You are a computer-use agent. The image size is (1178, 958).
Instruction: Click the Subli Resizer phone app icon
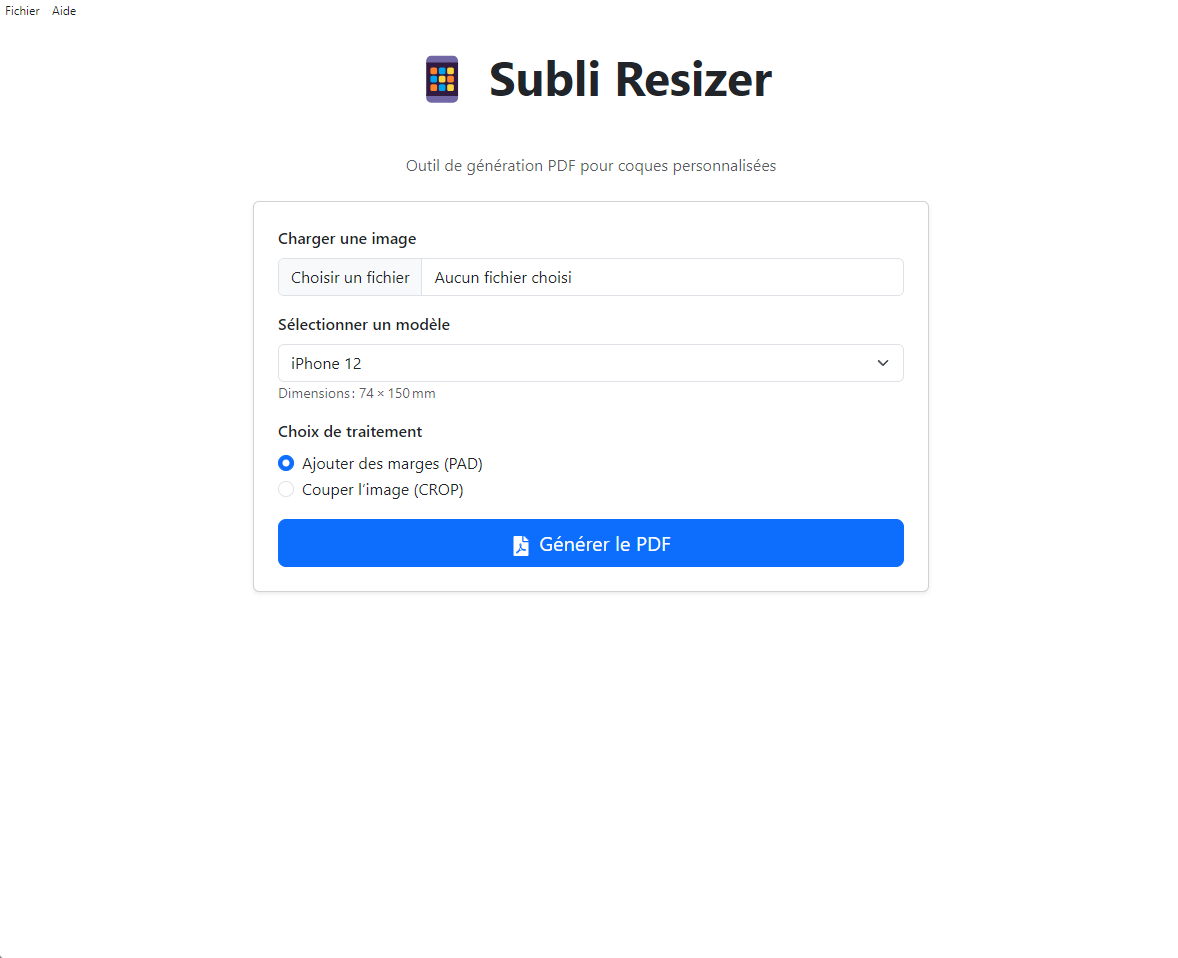click(441, 78)
